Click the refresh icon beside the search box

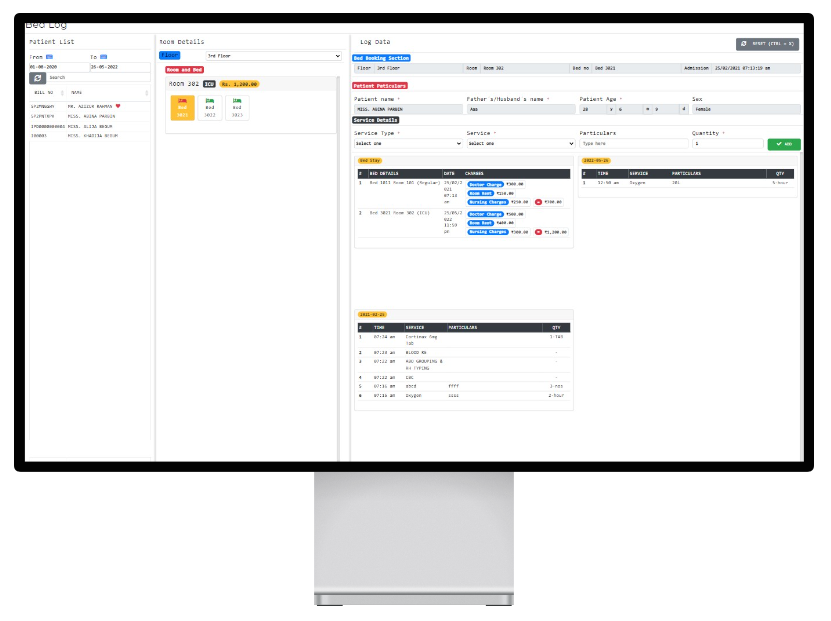point(37,77)
